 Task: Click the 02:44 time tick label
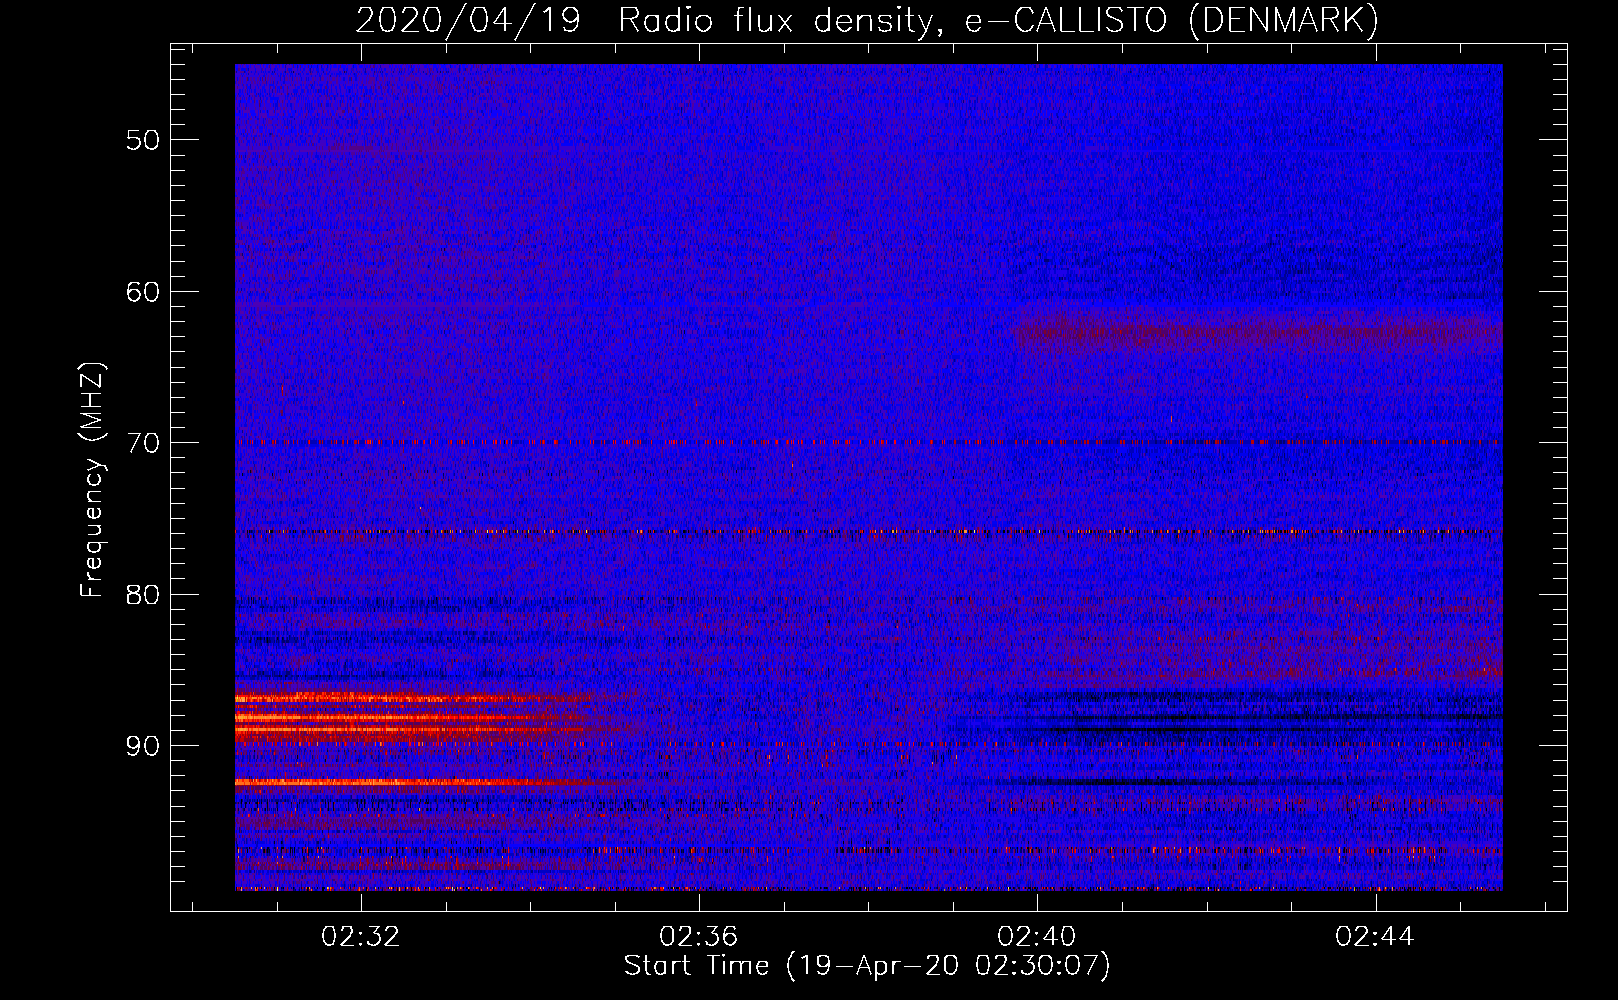[x=1376, y=936]
